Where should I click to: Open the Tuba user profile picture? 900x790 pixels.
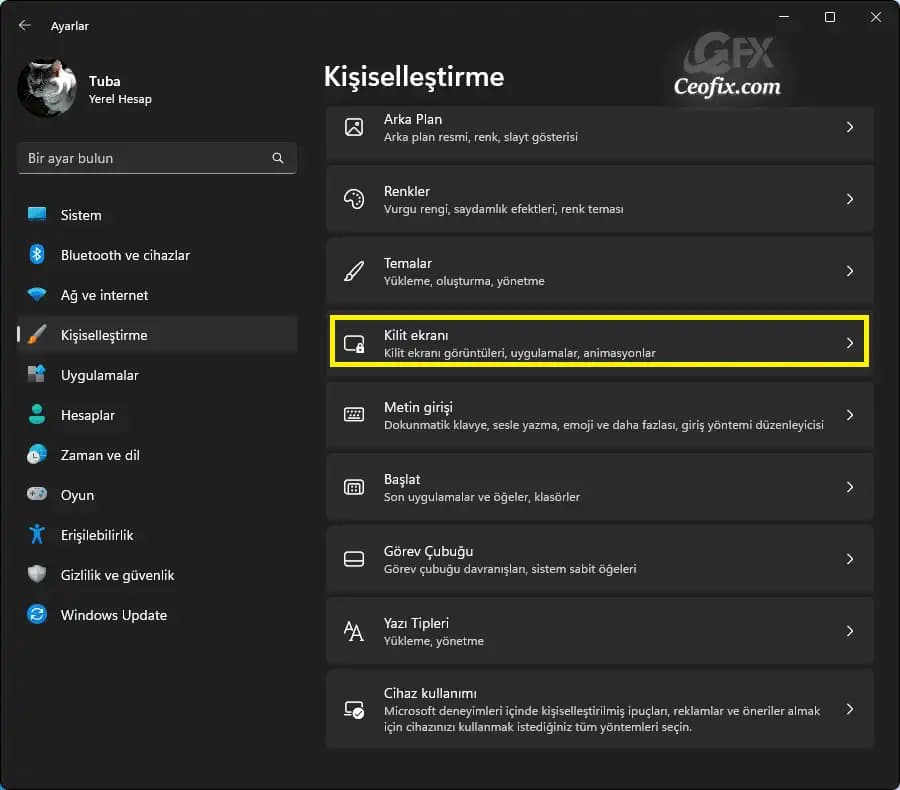click(x=48, y=88)
